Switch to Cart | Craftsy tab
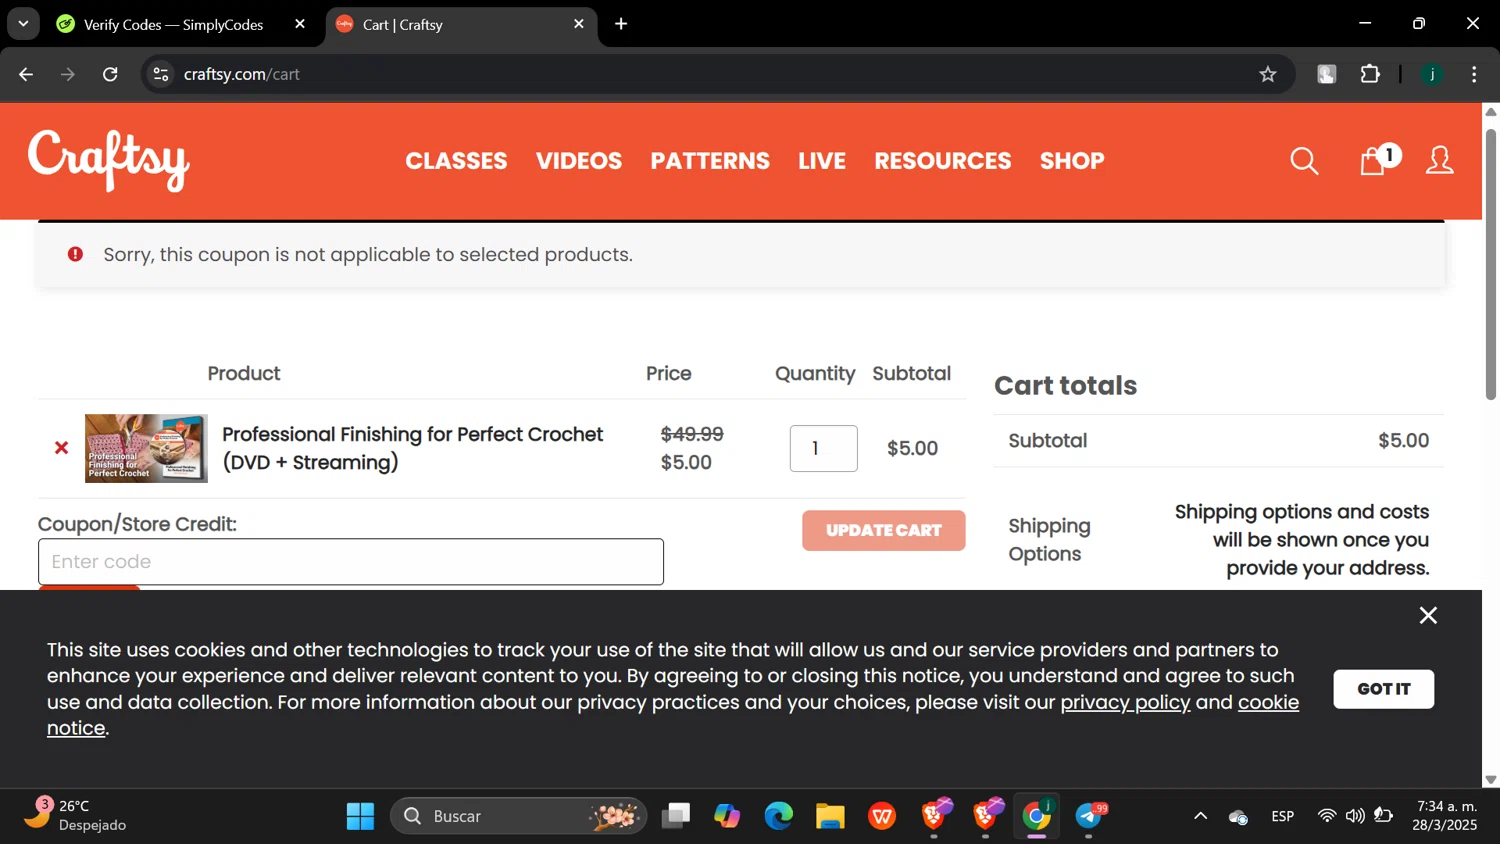 (462, 24)
